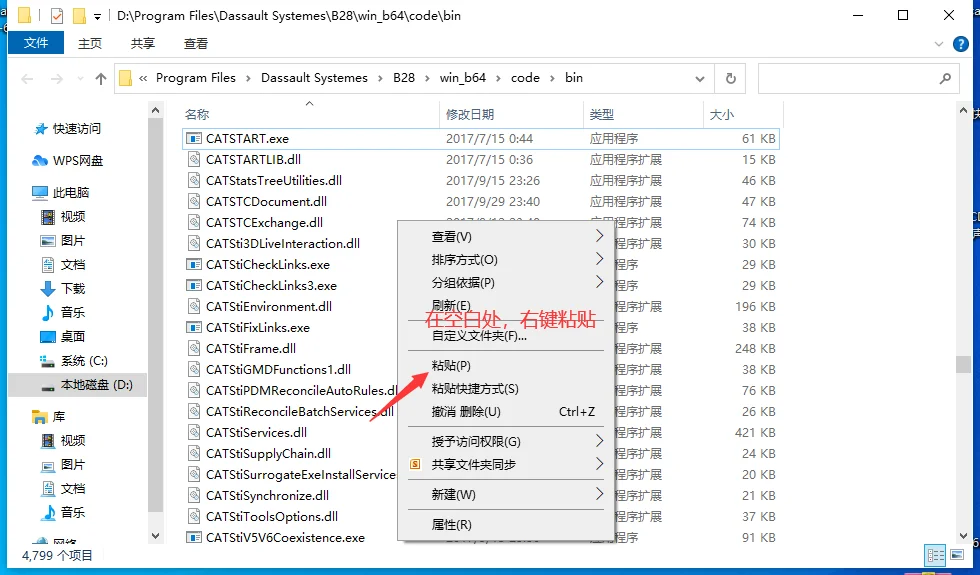Click the search box field
Viewport: 980px width, 575px height.
pyautogui.click(x=858, y=78)
